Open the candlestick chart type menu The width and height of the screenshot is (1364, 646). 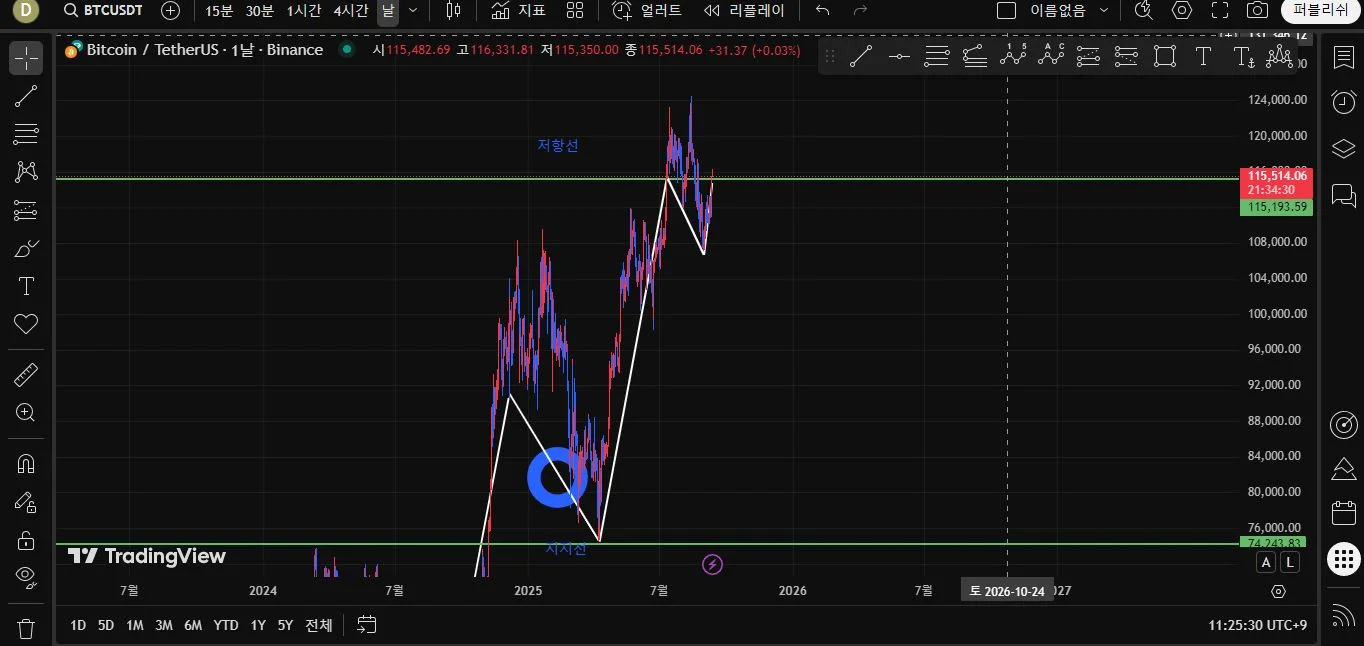[453, 10]
